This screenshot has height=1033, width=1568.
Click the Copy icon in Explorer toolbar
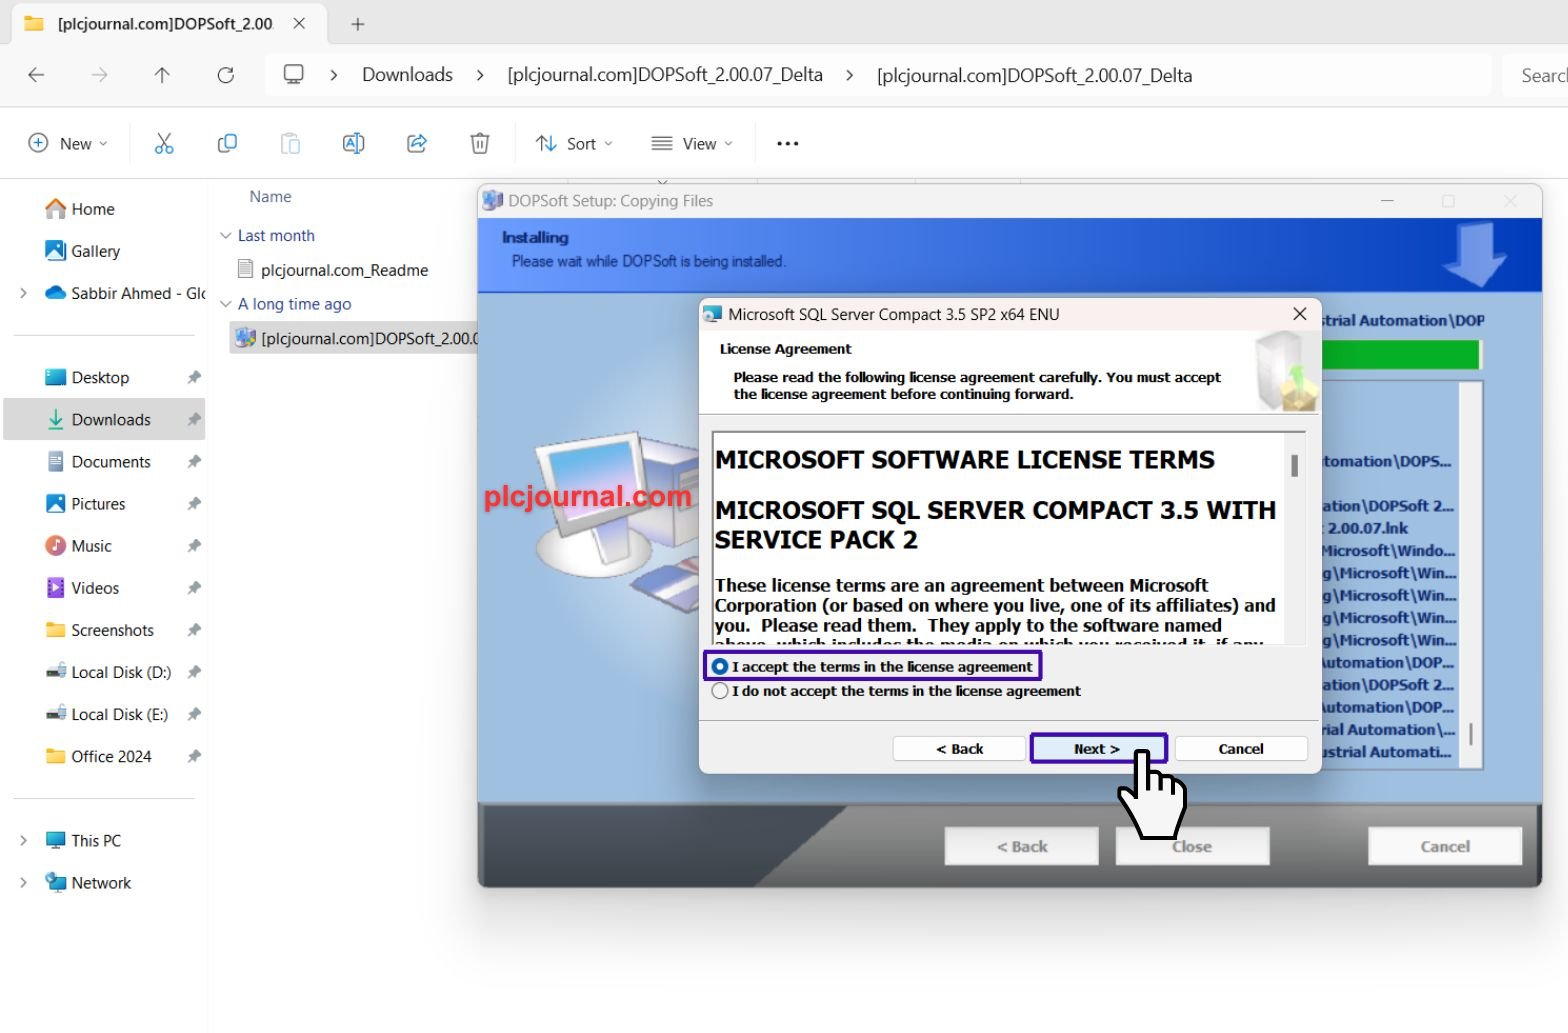click(x=227, y=144)
